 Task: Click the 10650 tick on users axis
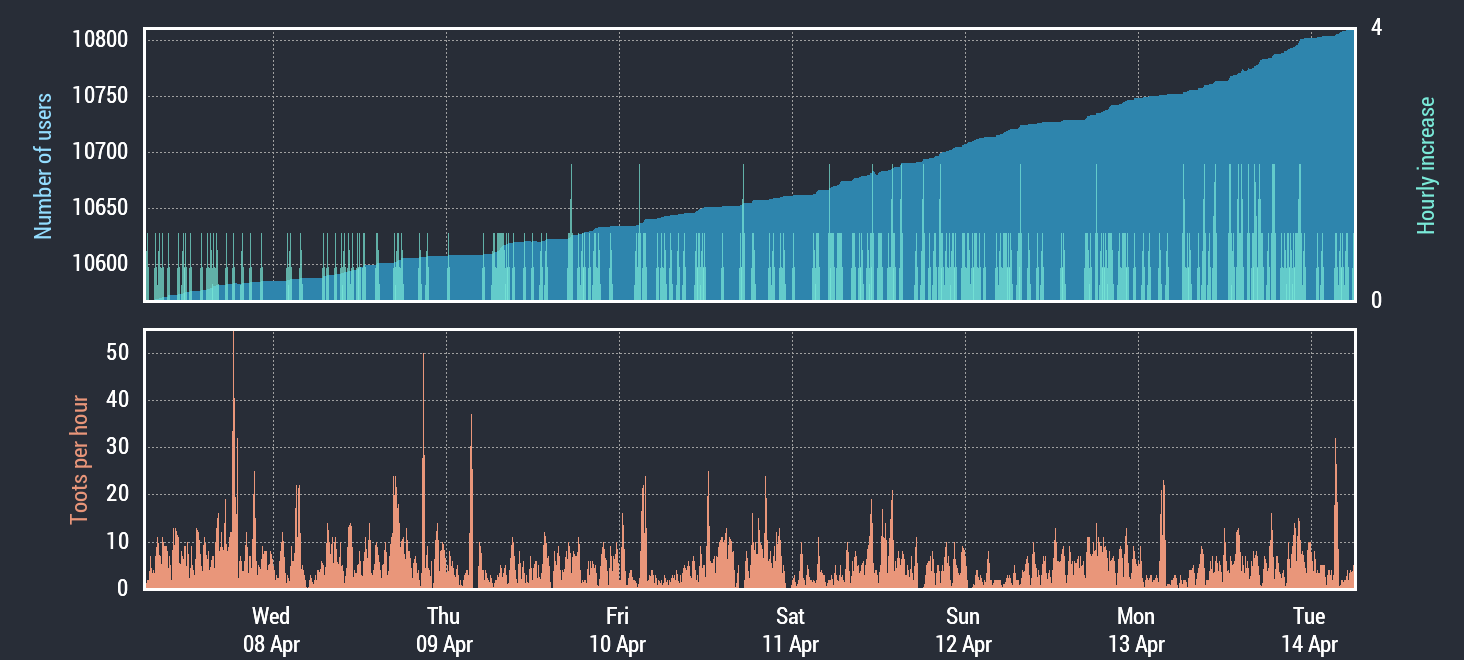click(100, 208)
